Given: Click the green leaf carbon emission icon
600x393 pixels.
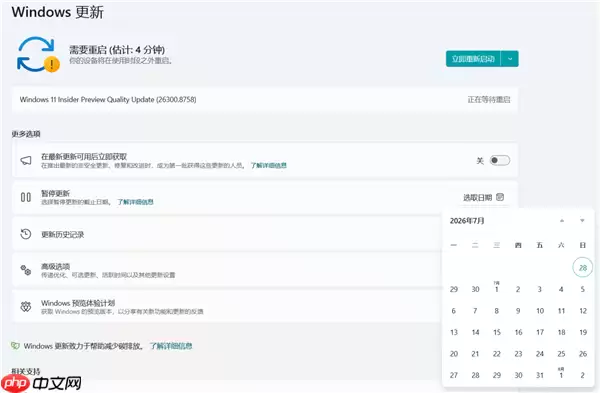Looking at the screenshot, I should (15, 346).
